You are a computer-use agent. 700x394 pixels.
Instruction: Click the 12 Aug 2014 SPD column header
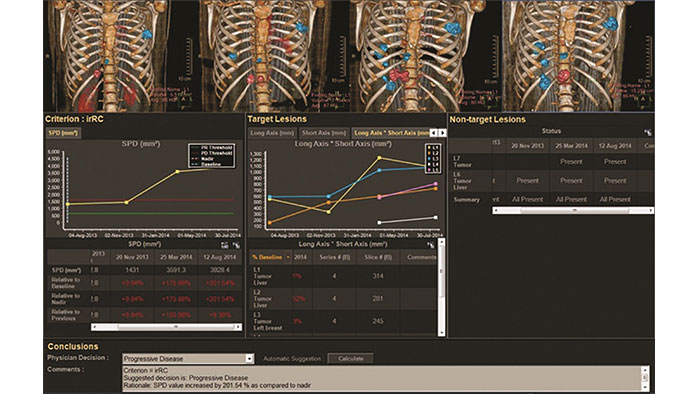pos(220,257)
